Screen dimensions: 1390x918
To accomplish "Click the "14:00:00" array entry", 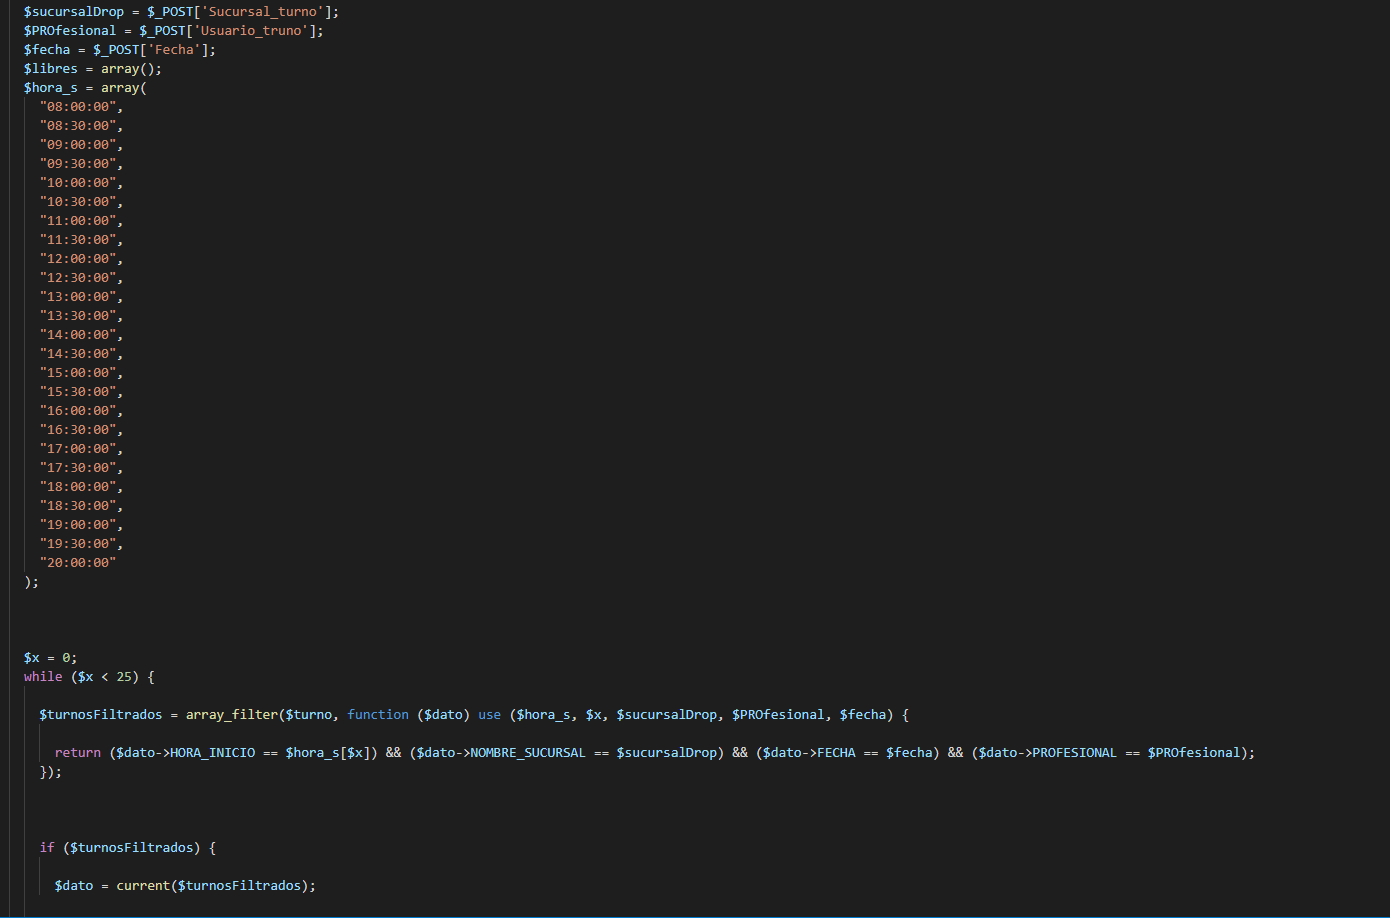I will 78,335.
